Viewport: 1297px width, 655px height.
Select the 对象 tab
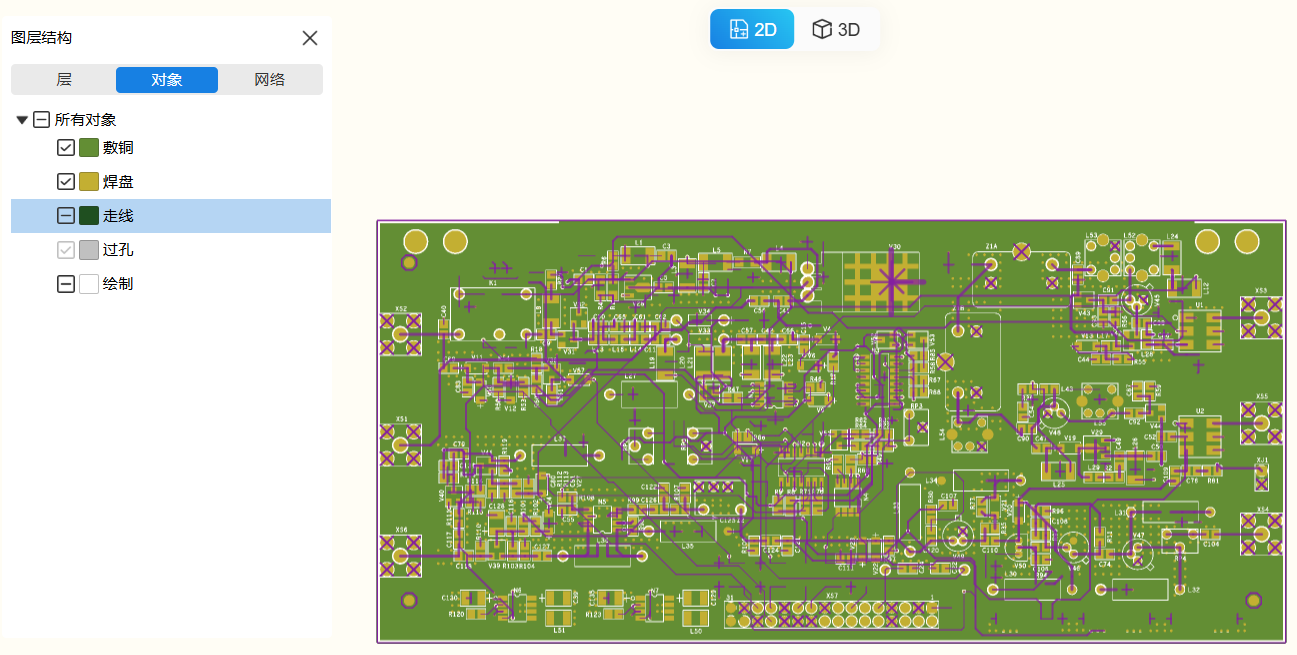167,80
